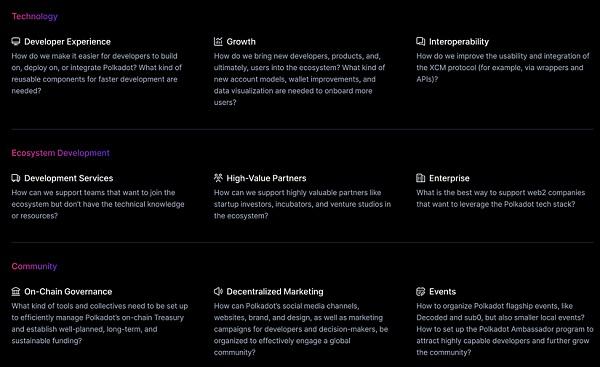The height and width of the screenshot is (367, 600).
Task: Click the Technology section label
Action: (x=34, y=16)
